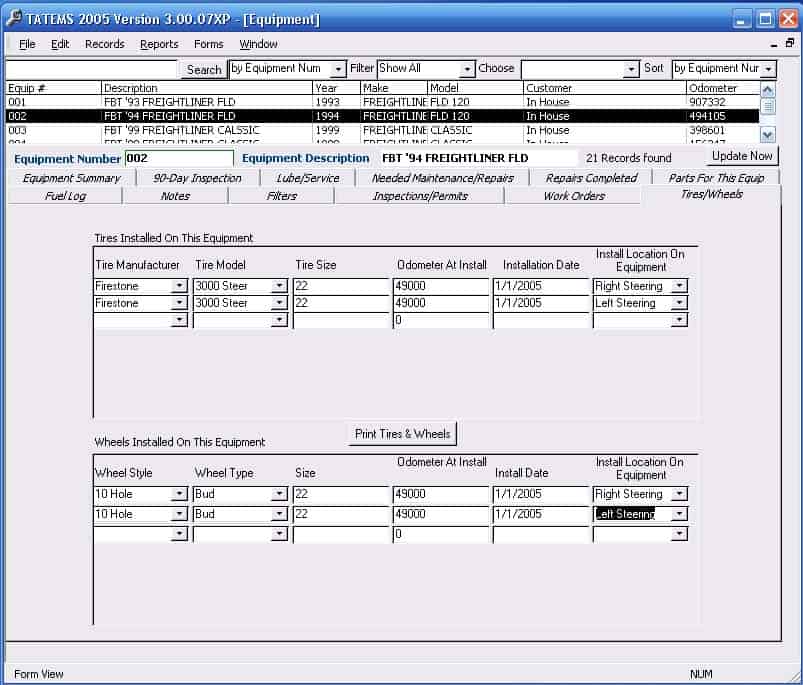Switch to Fuel Log tab

coord(65,196)
